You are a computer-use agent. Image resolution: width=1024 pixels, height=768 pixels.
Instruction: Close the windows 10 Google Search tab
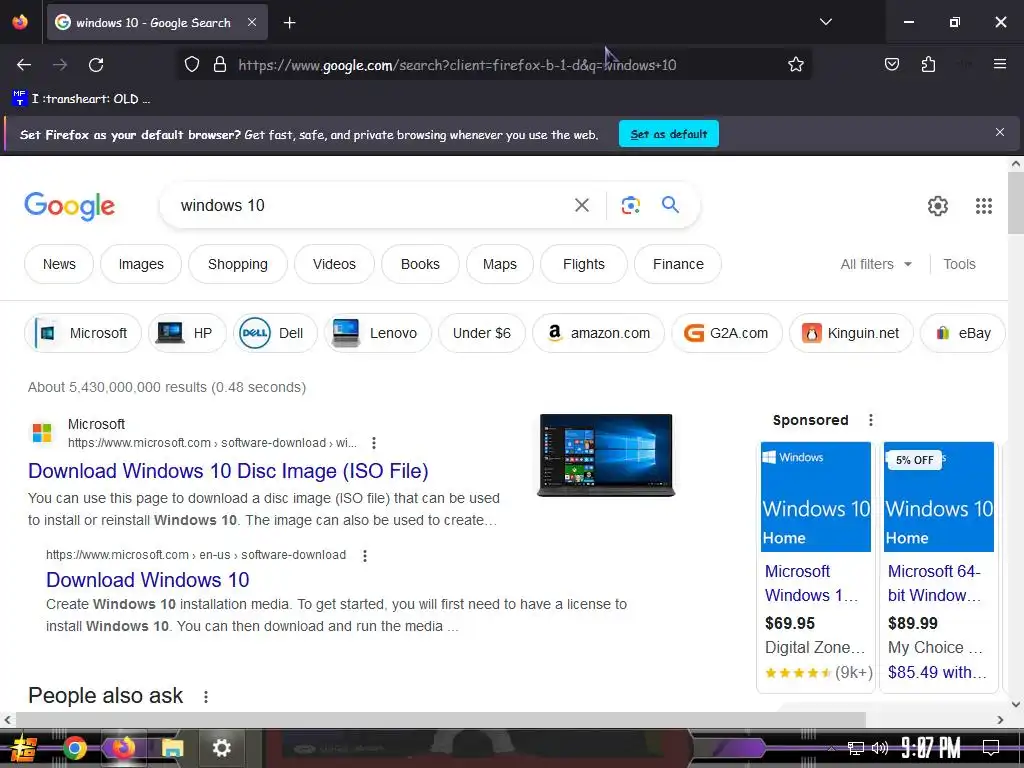(252, 22)
